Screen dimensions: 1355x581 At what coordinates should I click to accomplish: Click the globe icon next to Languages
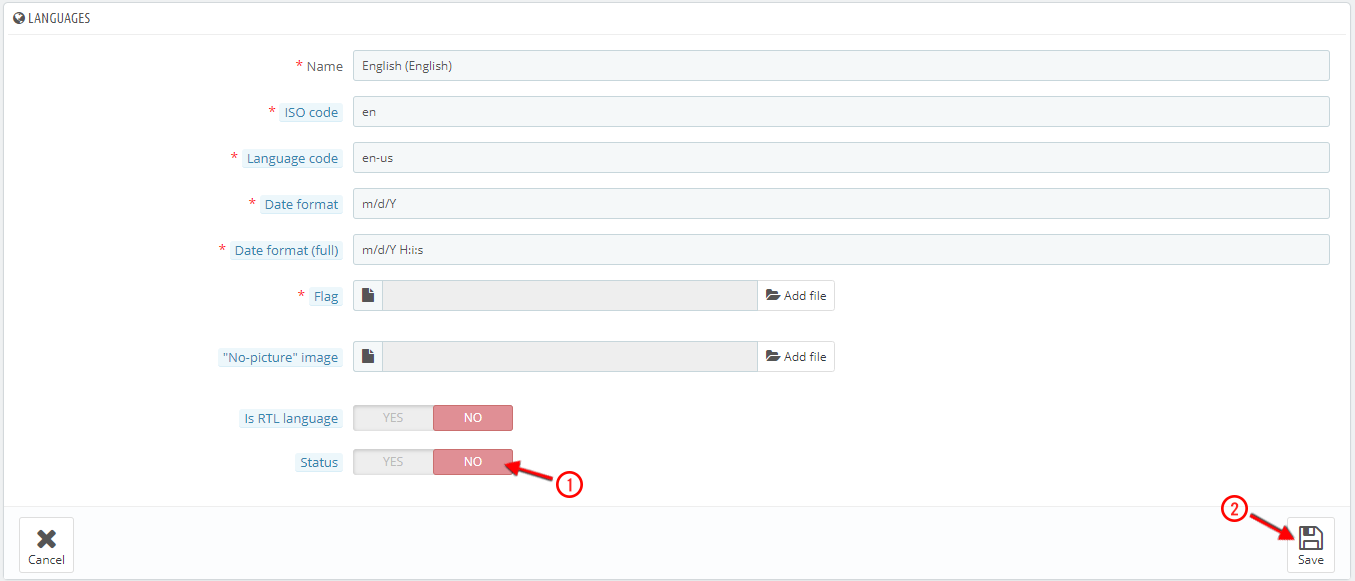pos(19,18)
